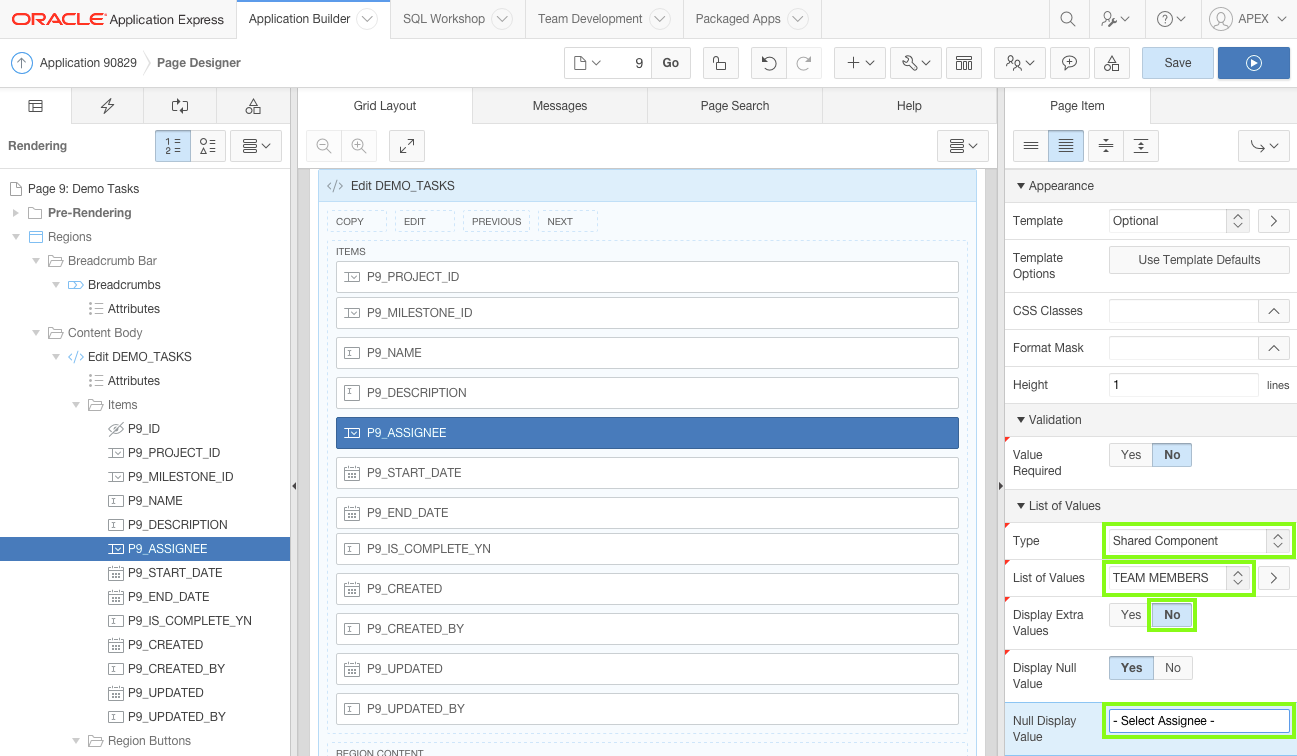Screen dimensions: 1297x756
Task: Open the Rendering tree options menu dropdown
Action: [x=256, y=146]
